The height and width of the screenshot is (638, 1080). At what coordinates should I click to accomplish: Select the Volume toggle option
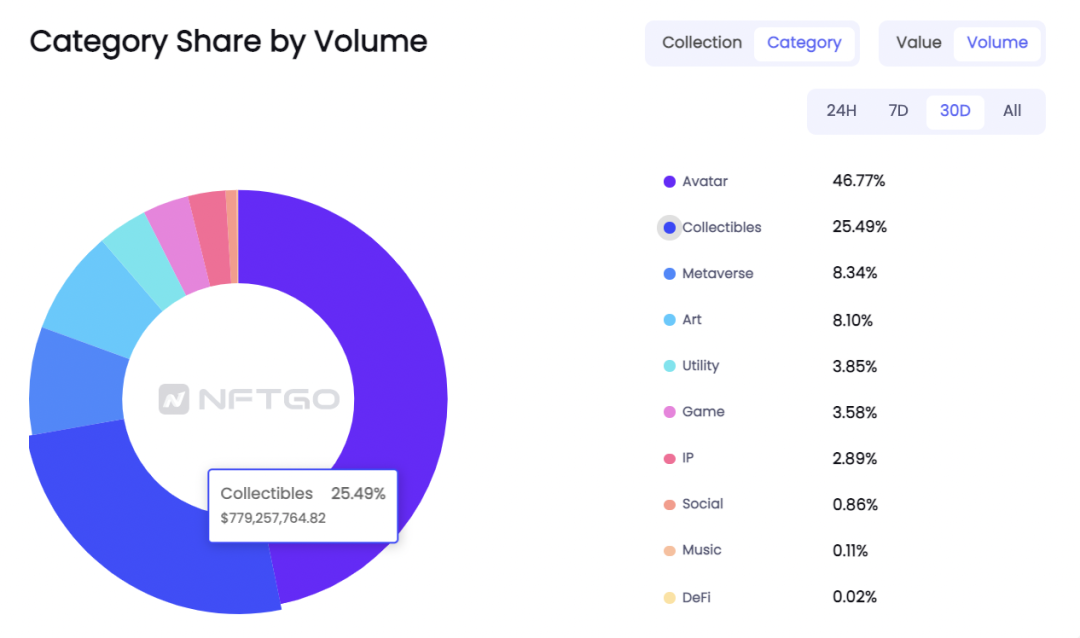coord(997,43)
